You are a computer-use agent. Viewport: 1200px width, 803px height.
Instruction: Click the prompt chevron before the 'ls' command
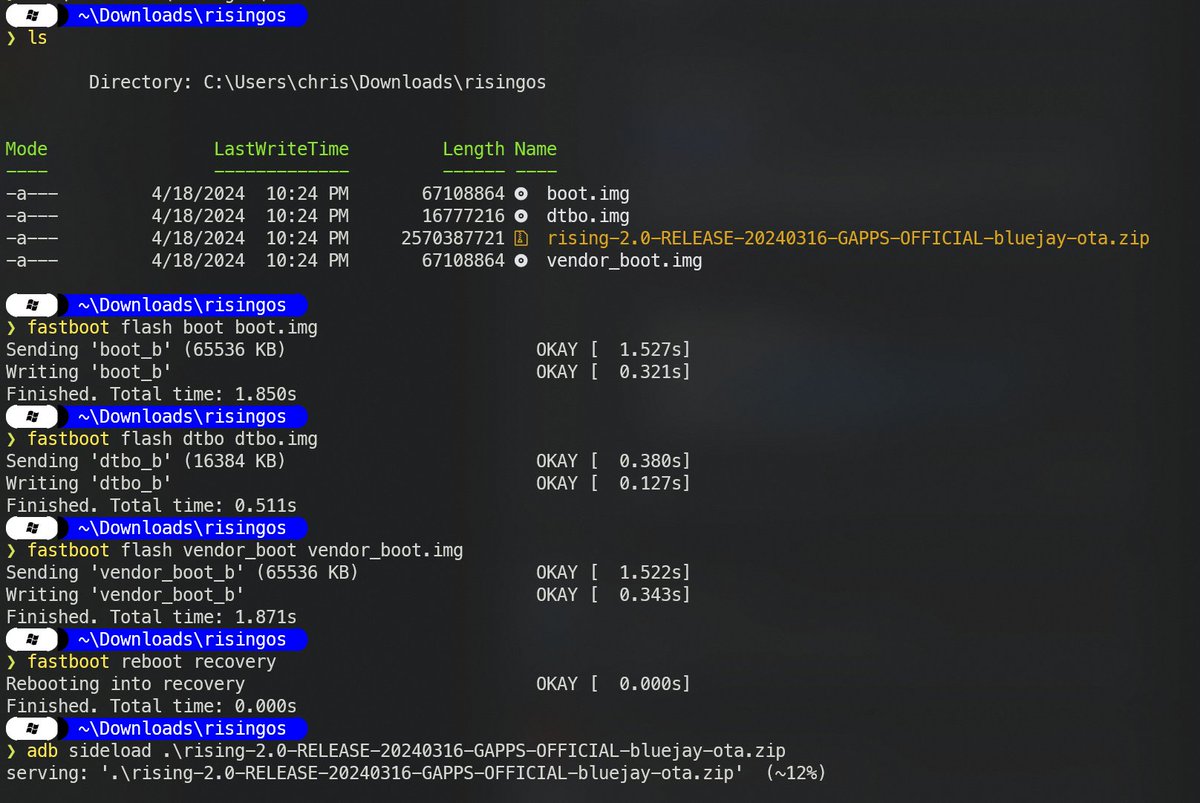pyautogui.click(x=11, y=38)
